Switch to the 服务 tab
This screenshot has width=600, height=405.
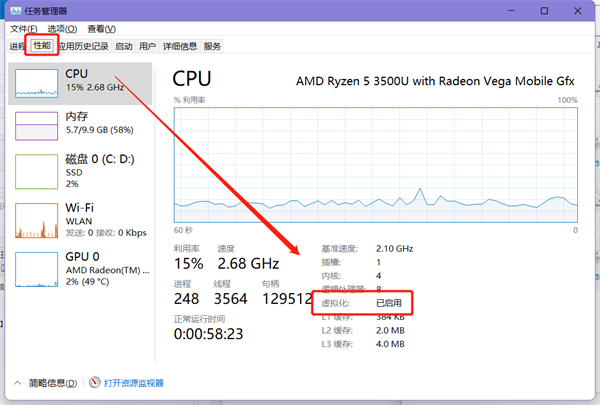click(212, 46)
